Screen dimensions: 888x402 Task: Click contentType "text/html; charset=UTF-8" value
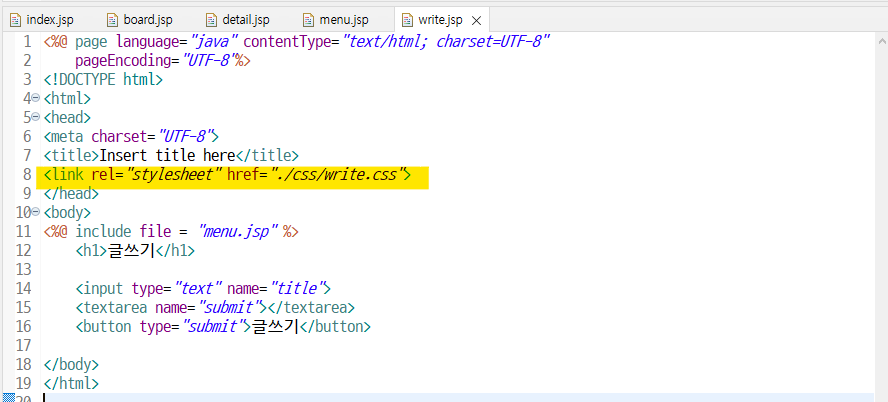(x=445, y=41)
